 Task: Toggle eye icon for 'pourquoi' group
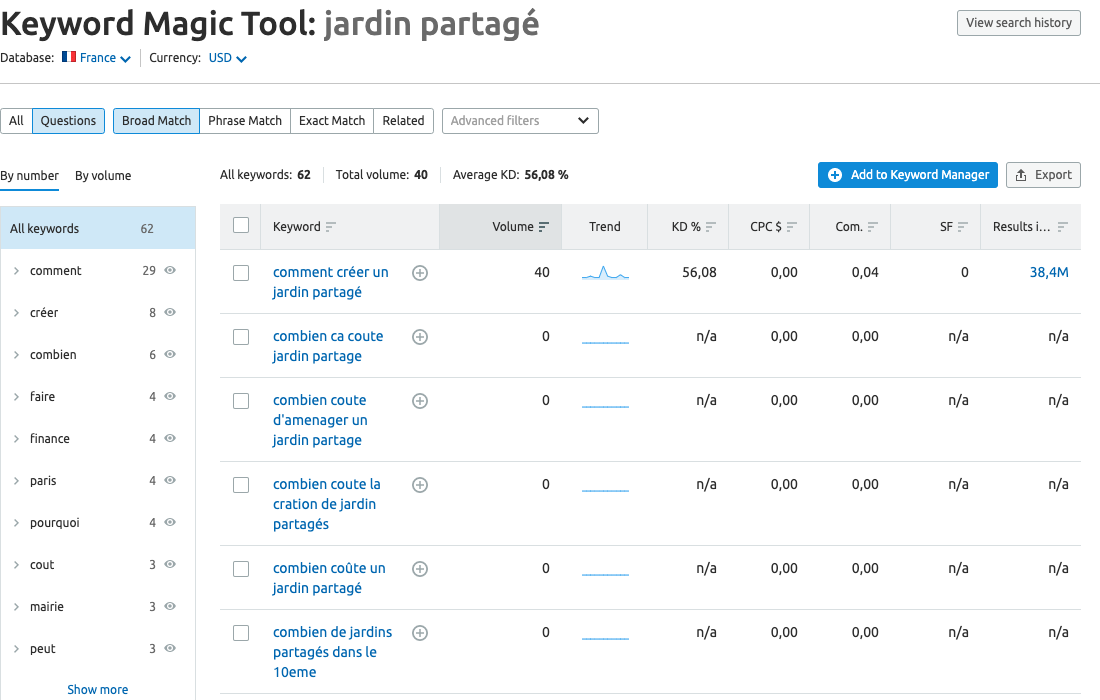pyautogui.click(x=170, y=523)
